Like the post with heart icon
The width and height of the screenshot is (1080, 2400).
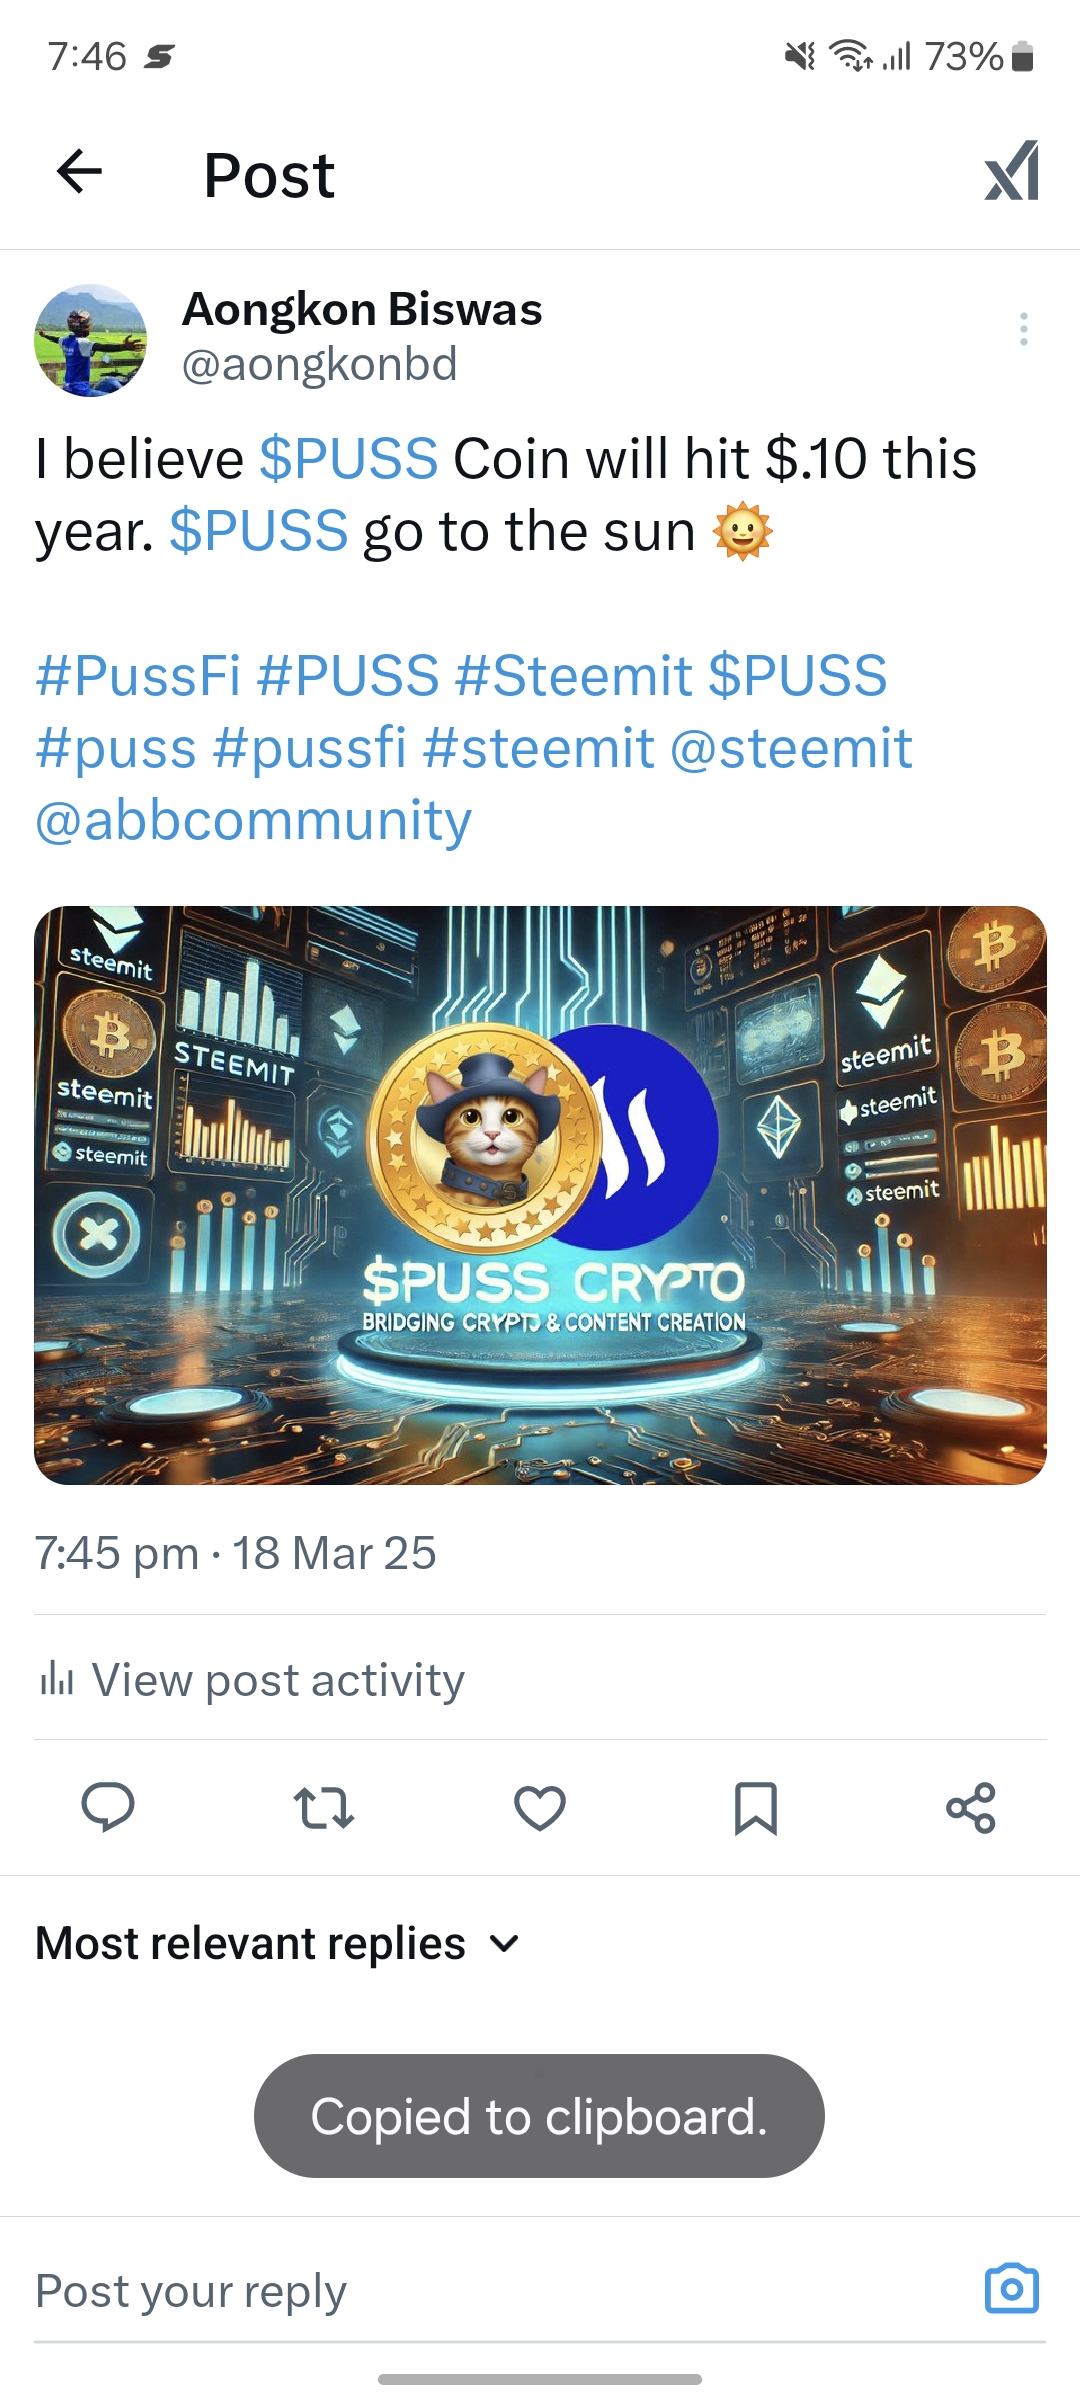(540, 1807)
